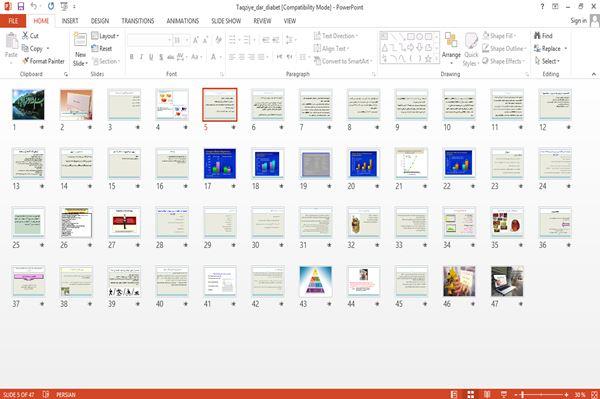Click the New Slide icon
This screenshot has height=399, width=600.
(x=80, y=40)
